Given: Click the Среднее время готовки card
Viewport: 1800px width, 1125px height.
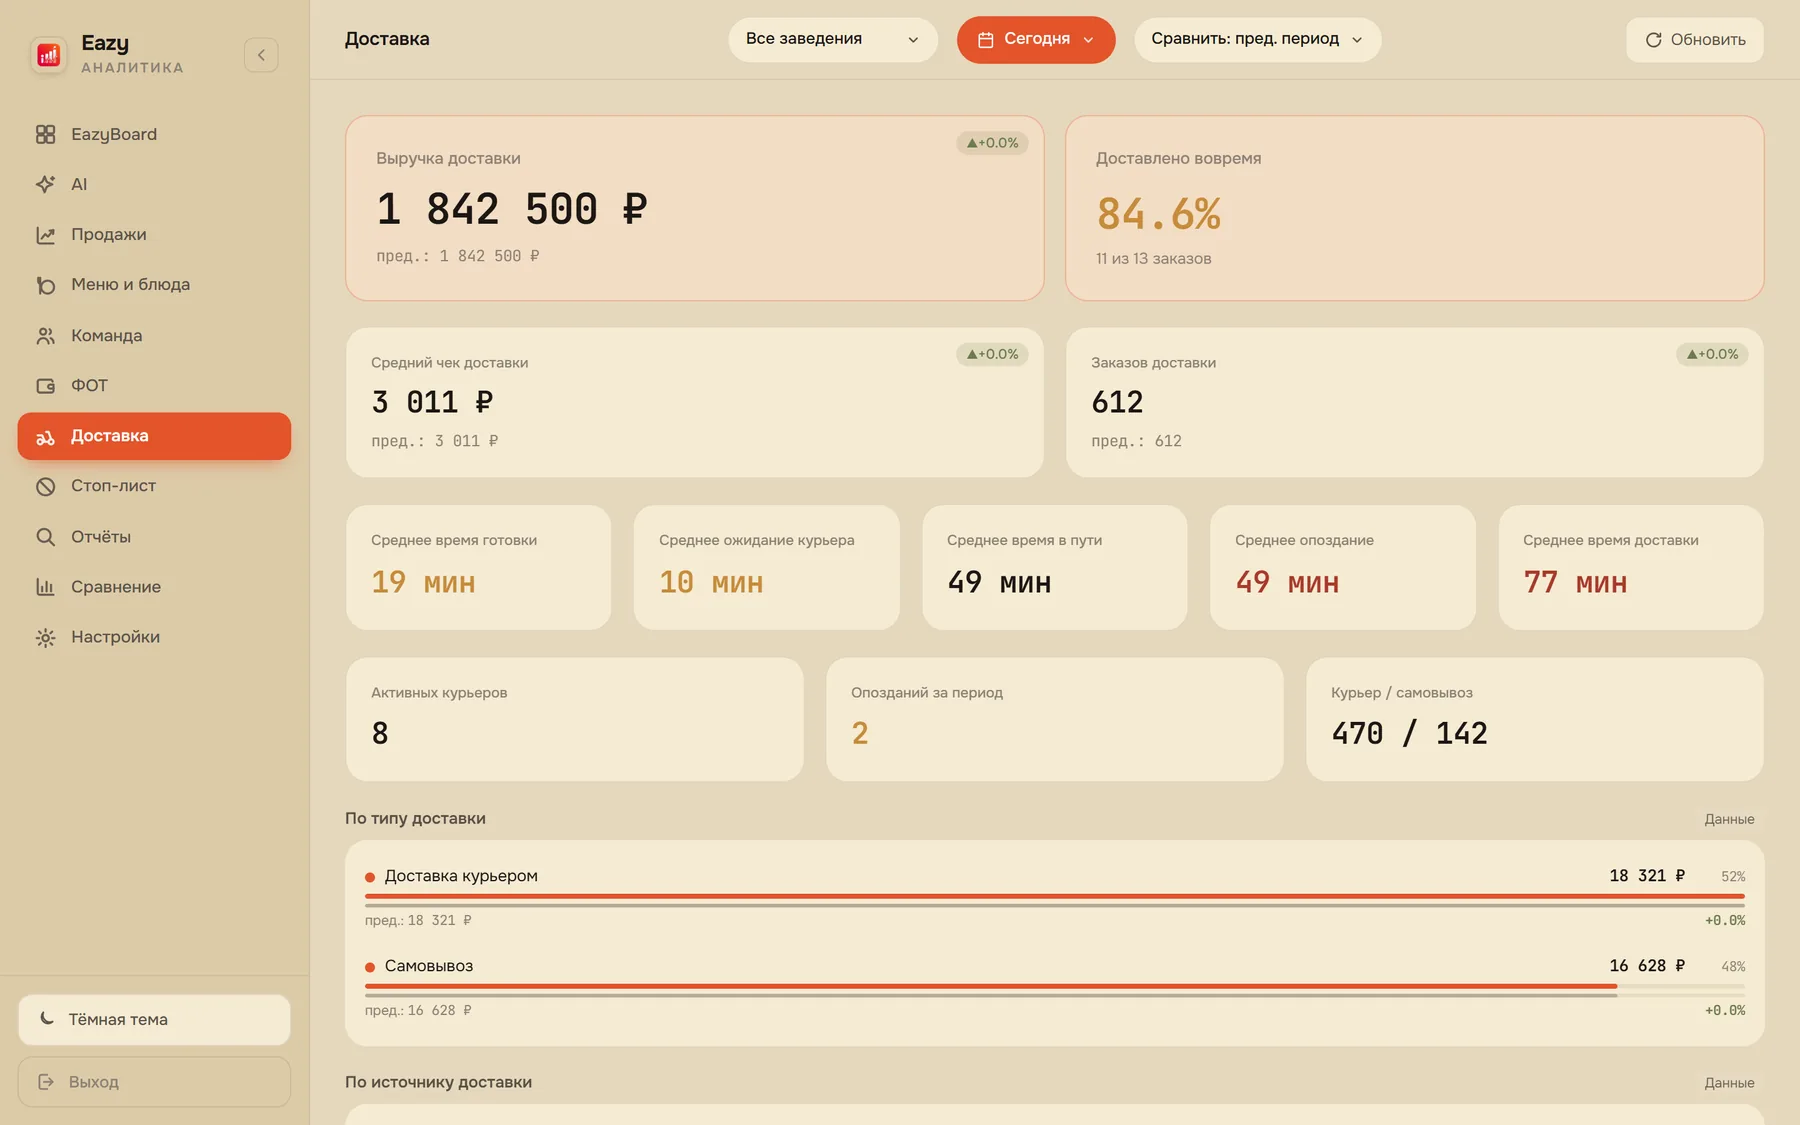Looking at the screenshot, I should coord(478,567).
